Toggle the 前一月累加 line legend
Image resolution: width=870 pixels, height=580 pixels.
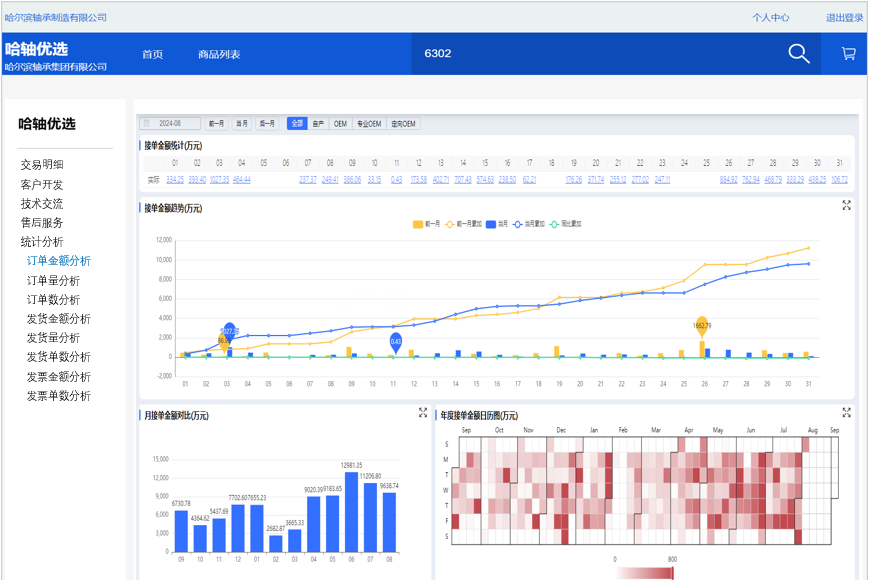tap(463, 224)
